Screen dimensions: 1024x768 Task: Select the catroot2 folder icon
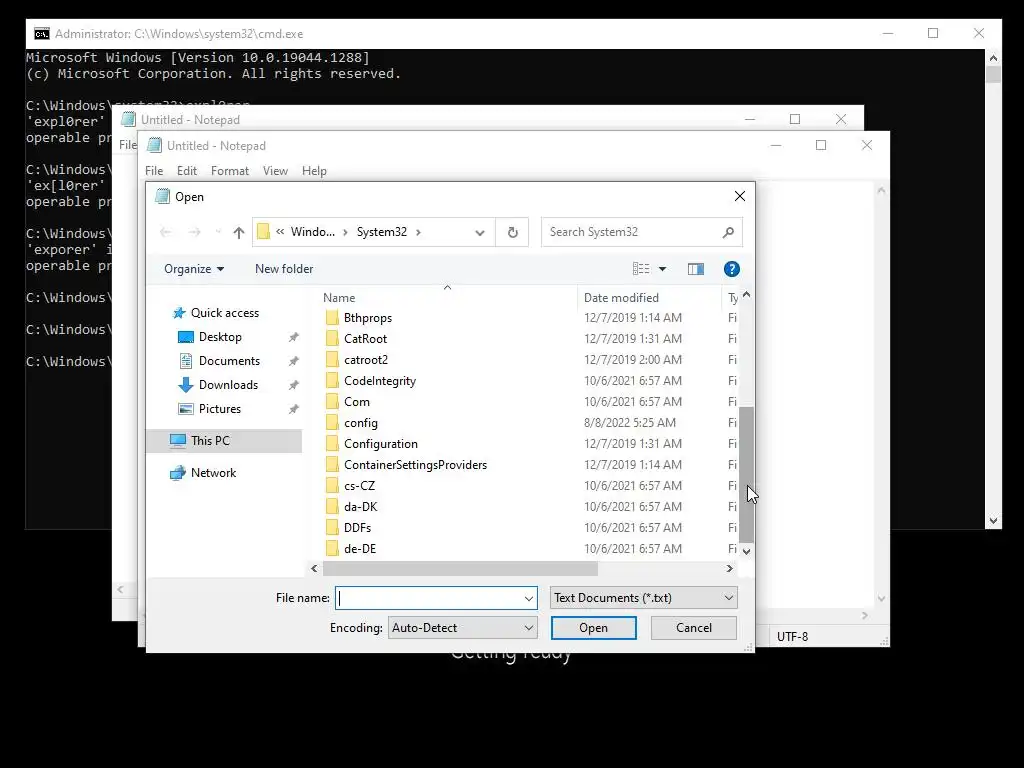[x=332, y=360]
